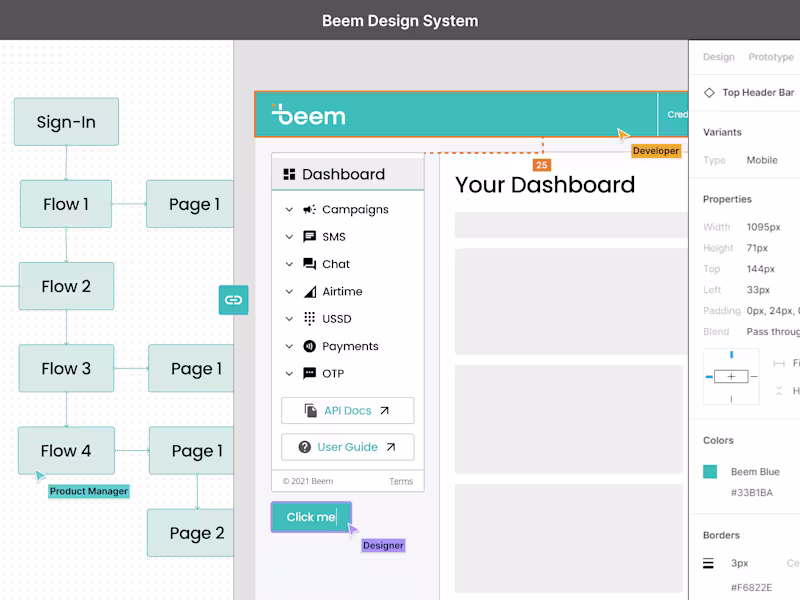Click the border stroke weight icon
This screenshot has width=800, height=600.
708,564
